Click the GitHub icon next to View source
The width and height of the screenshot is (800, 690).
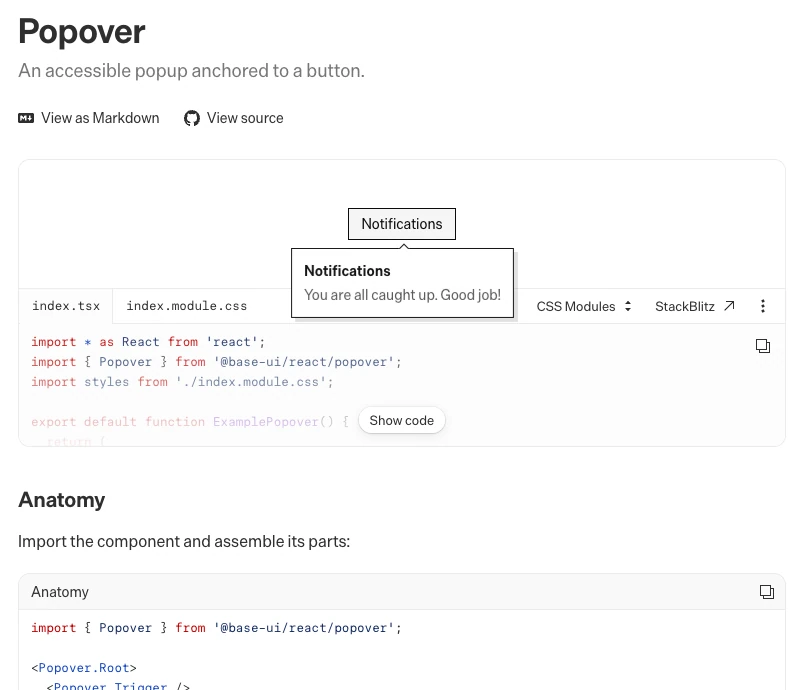pyautogui.click(x=192, y=118)
